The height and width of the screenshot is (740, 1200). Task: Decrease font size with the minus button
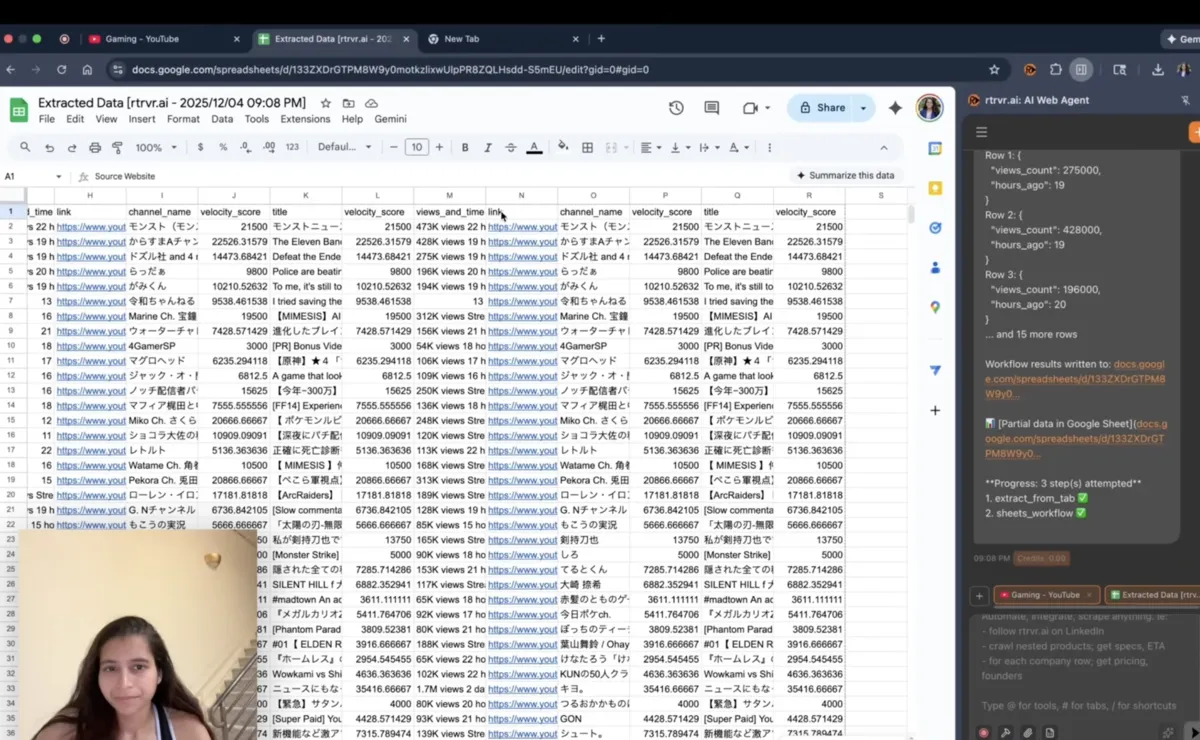coord(394,147)
